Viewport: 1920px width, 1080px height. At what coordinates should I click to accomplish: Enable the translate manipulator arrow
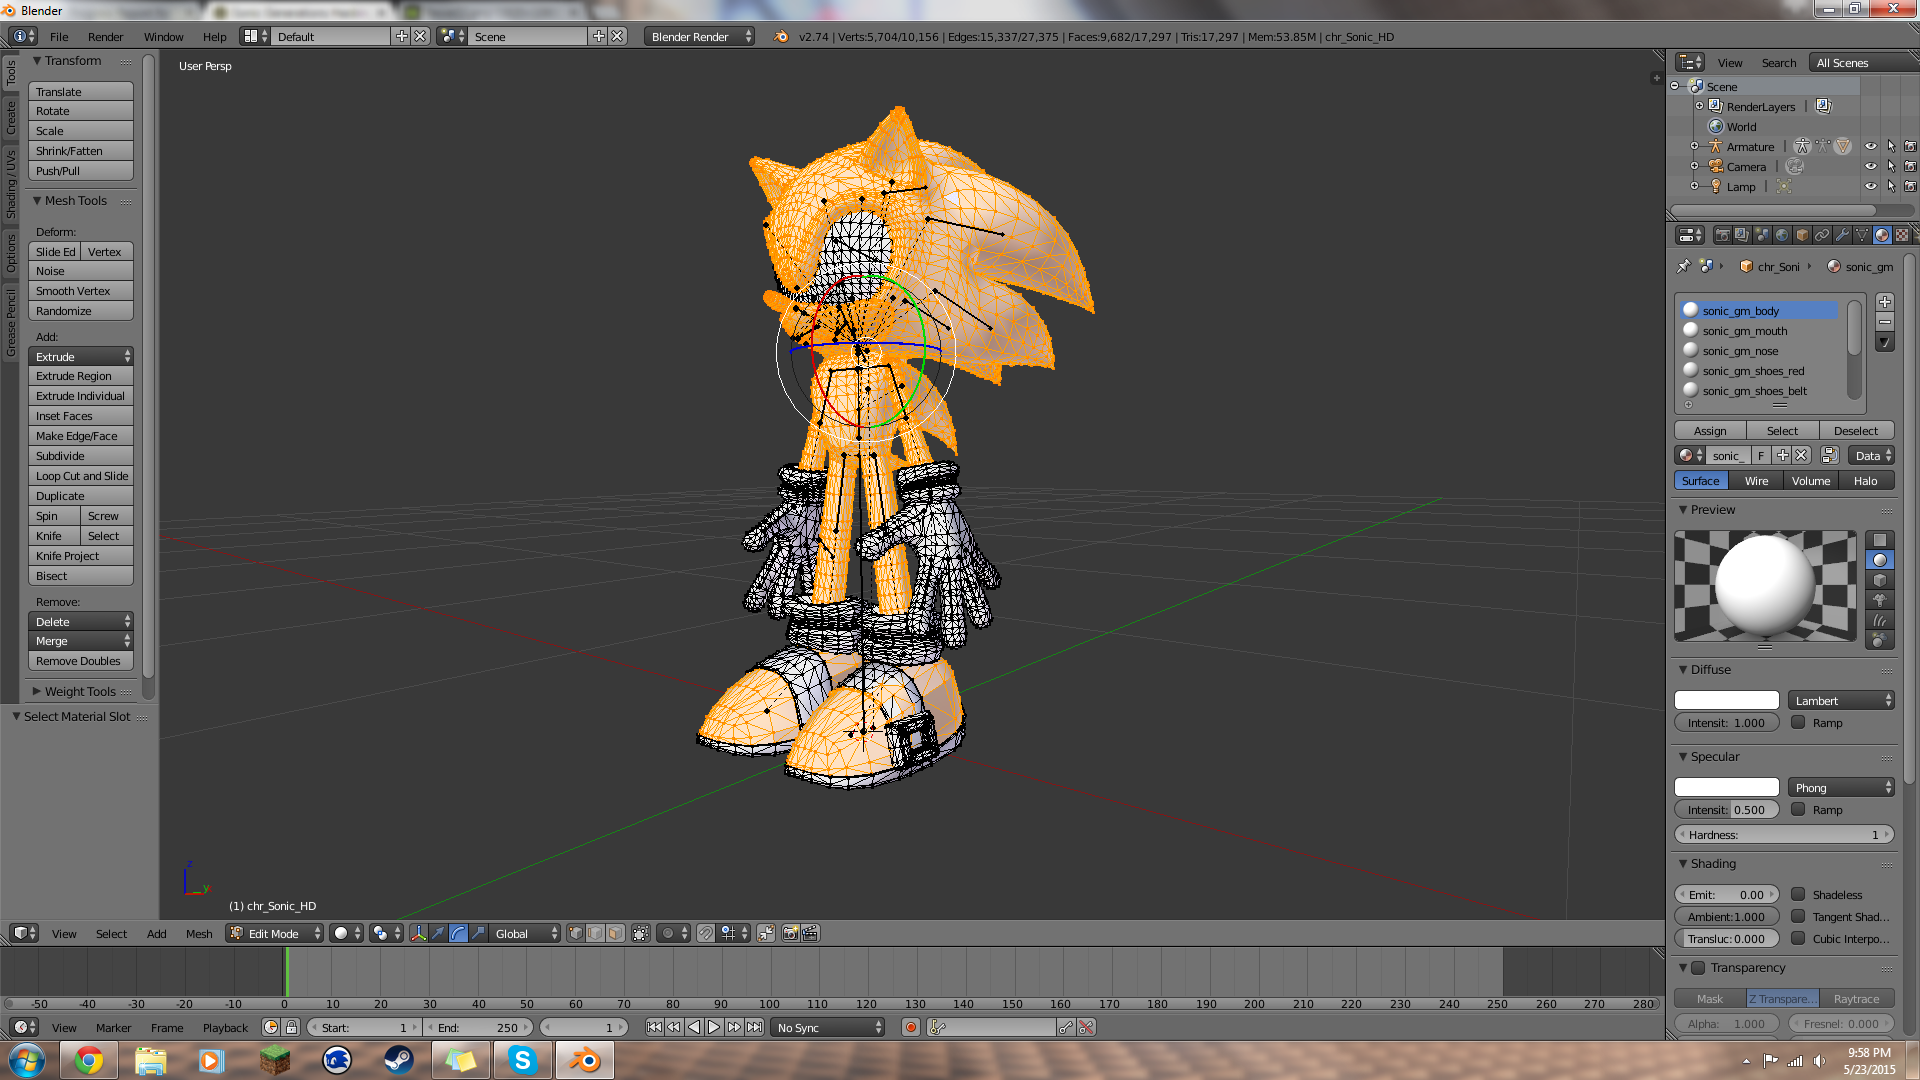438,933
